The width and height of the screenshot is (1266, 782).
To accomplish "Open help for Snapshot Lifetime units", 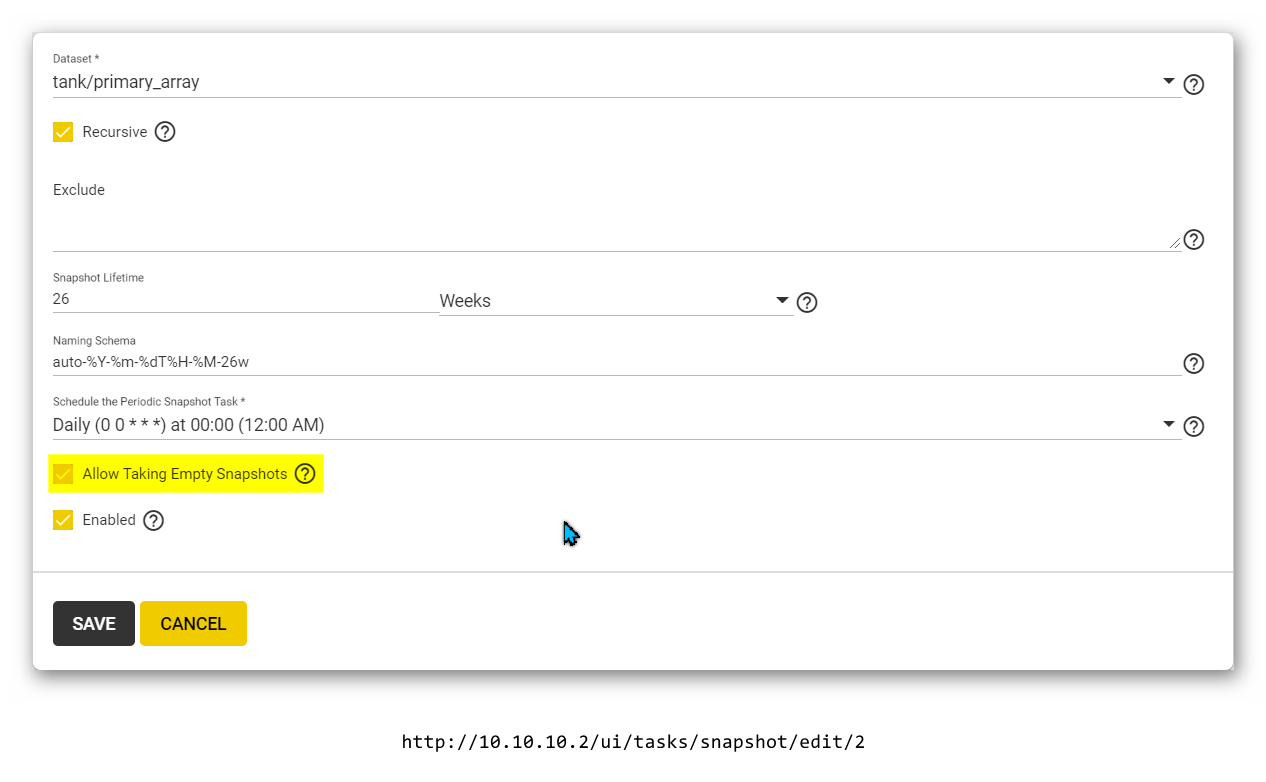I will 807,302.
